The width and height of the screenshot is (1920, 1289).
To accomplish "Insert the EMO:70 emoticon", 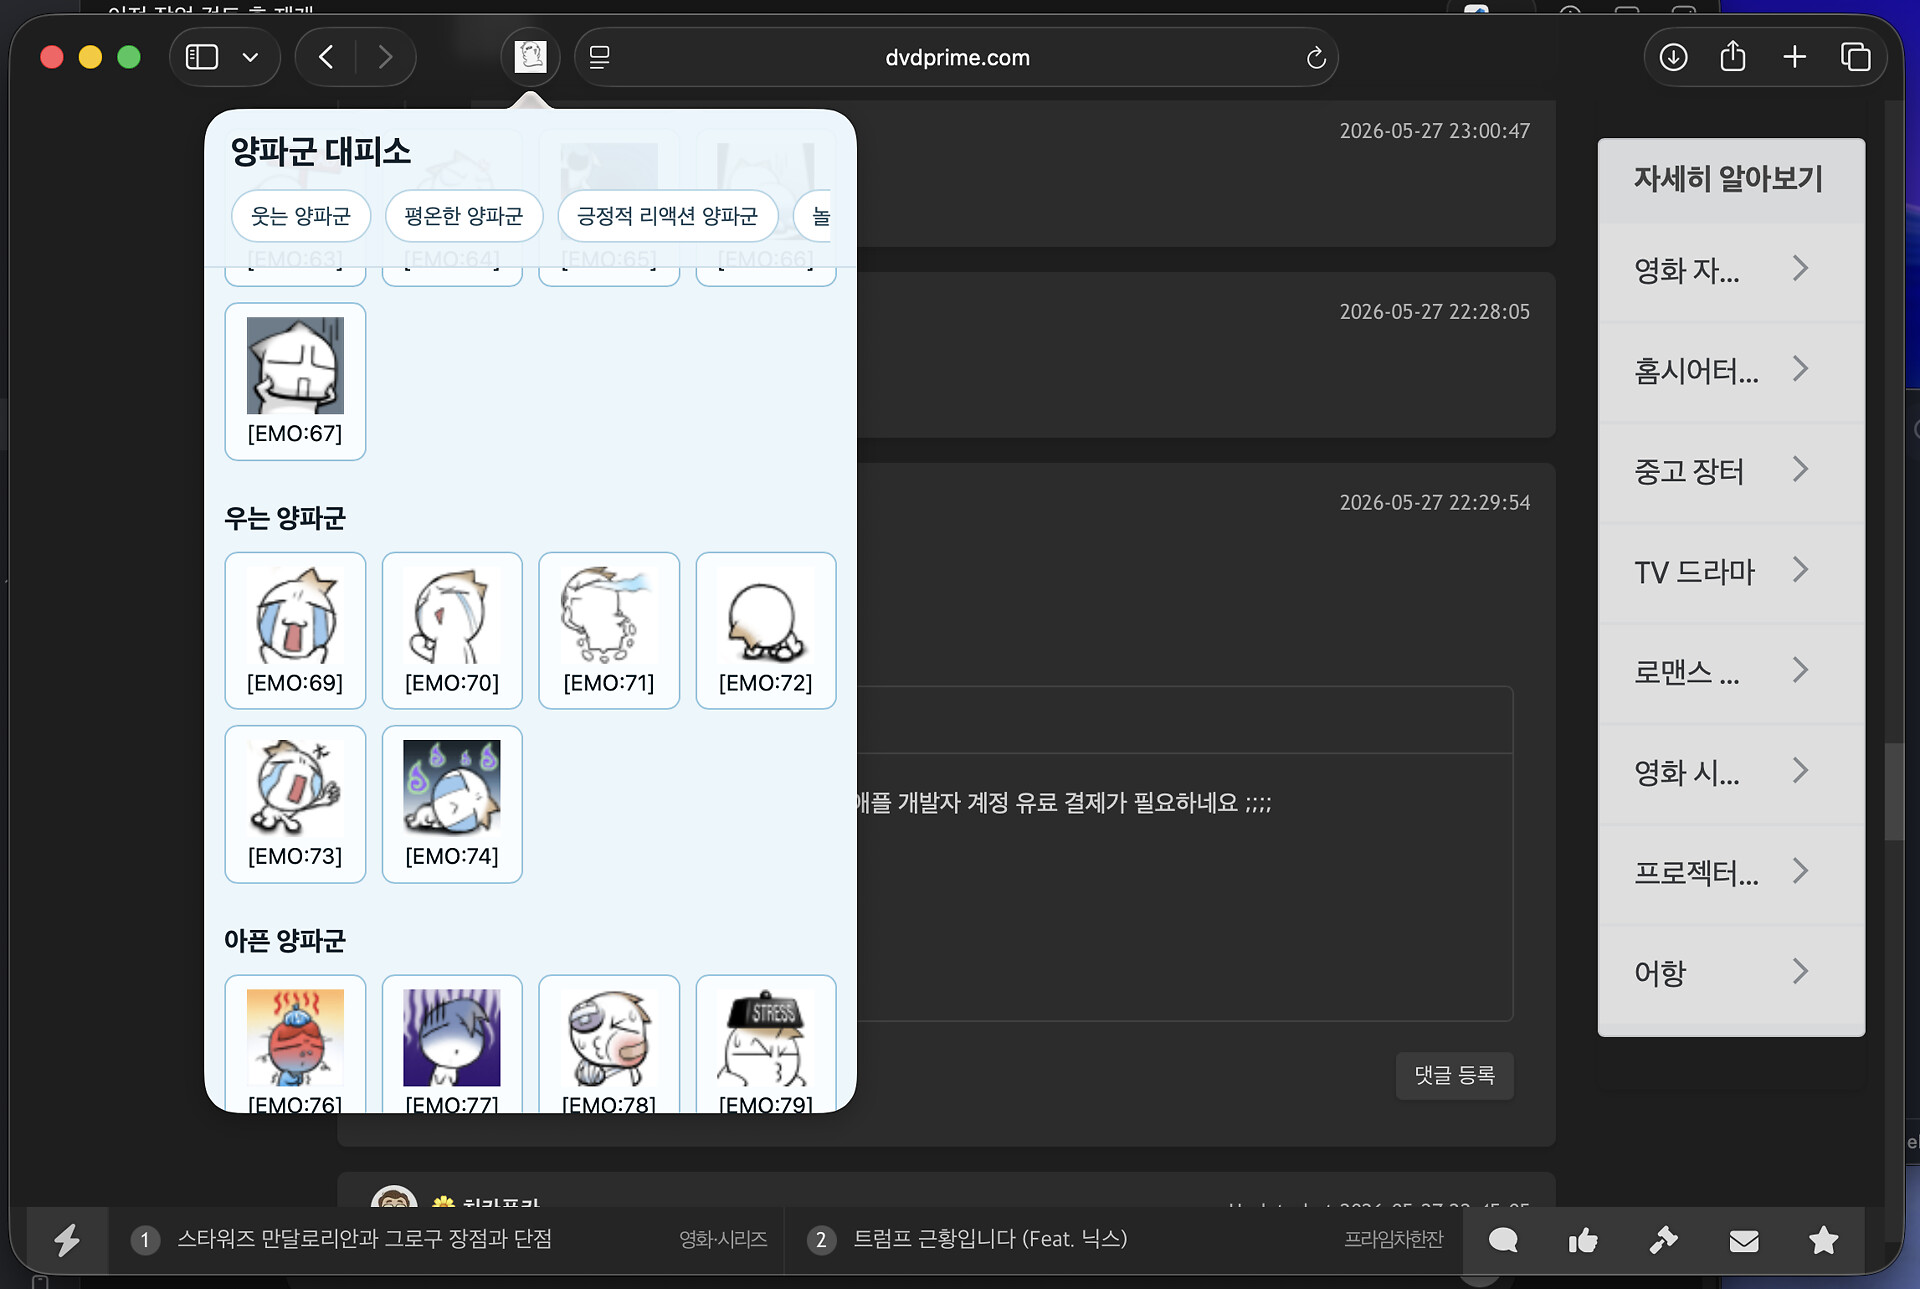I will pos(452,630).
